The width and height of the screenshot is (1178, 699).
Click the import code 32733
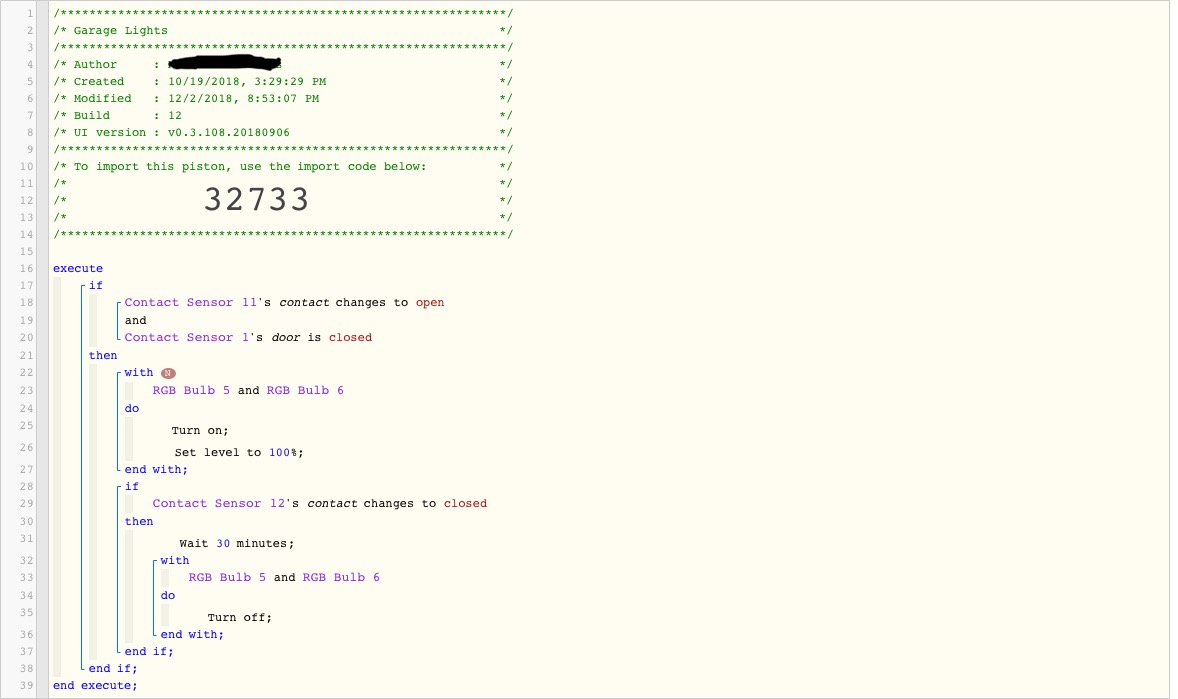257,200
